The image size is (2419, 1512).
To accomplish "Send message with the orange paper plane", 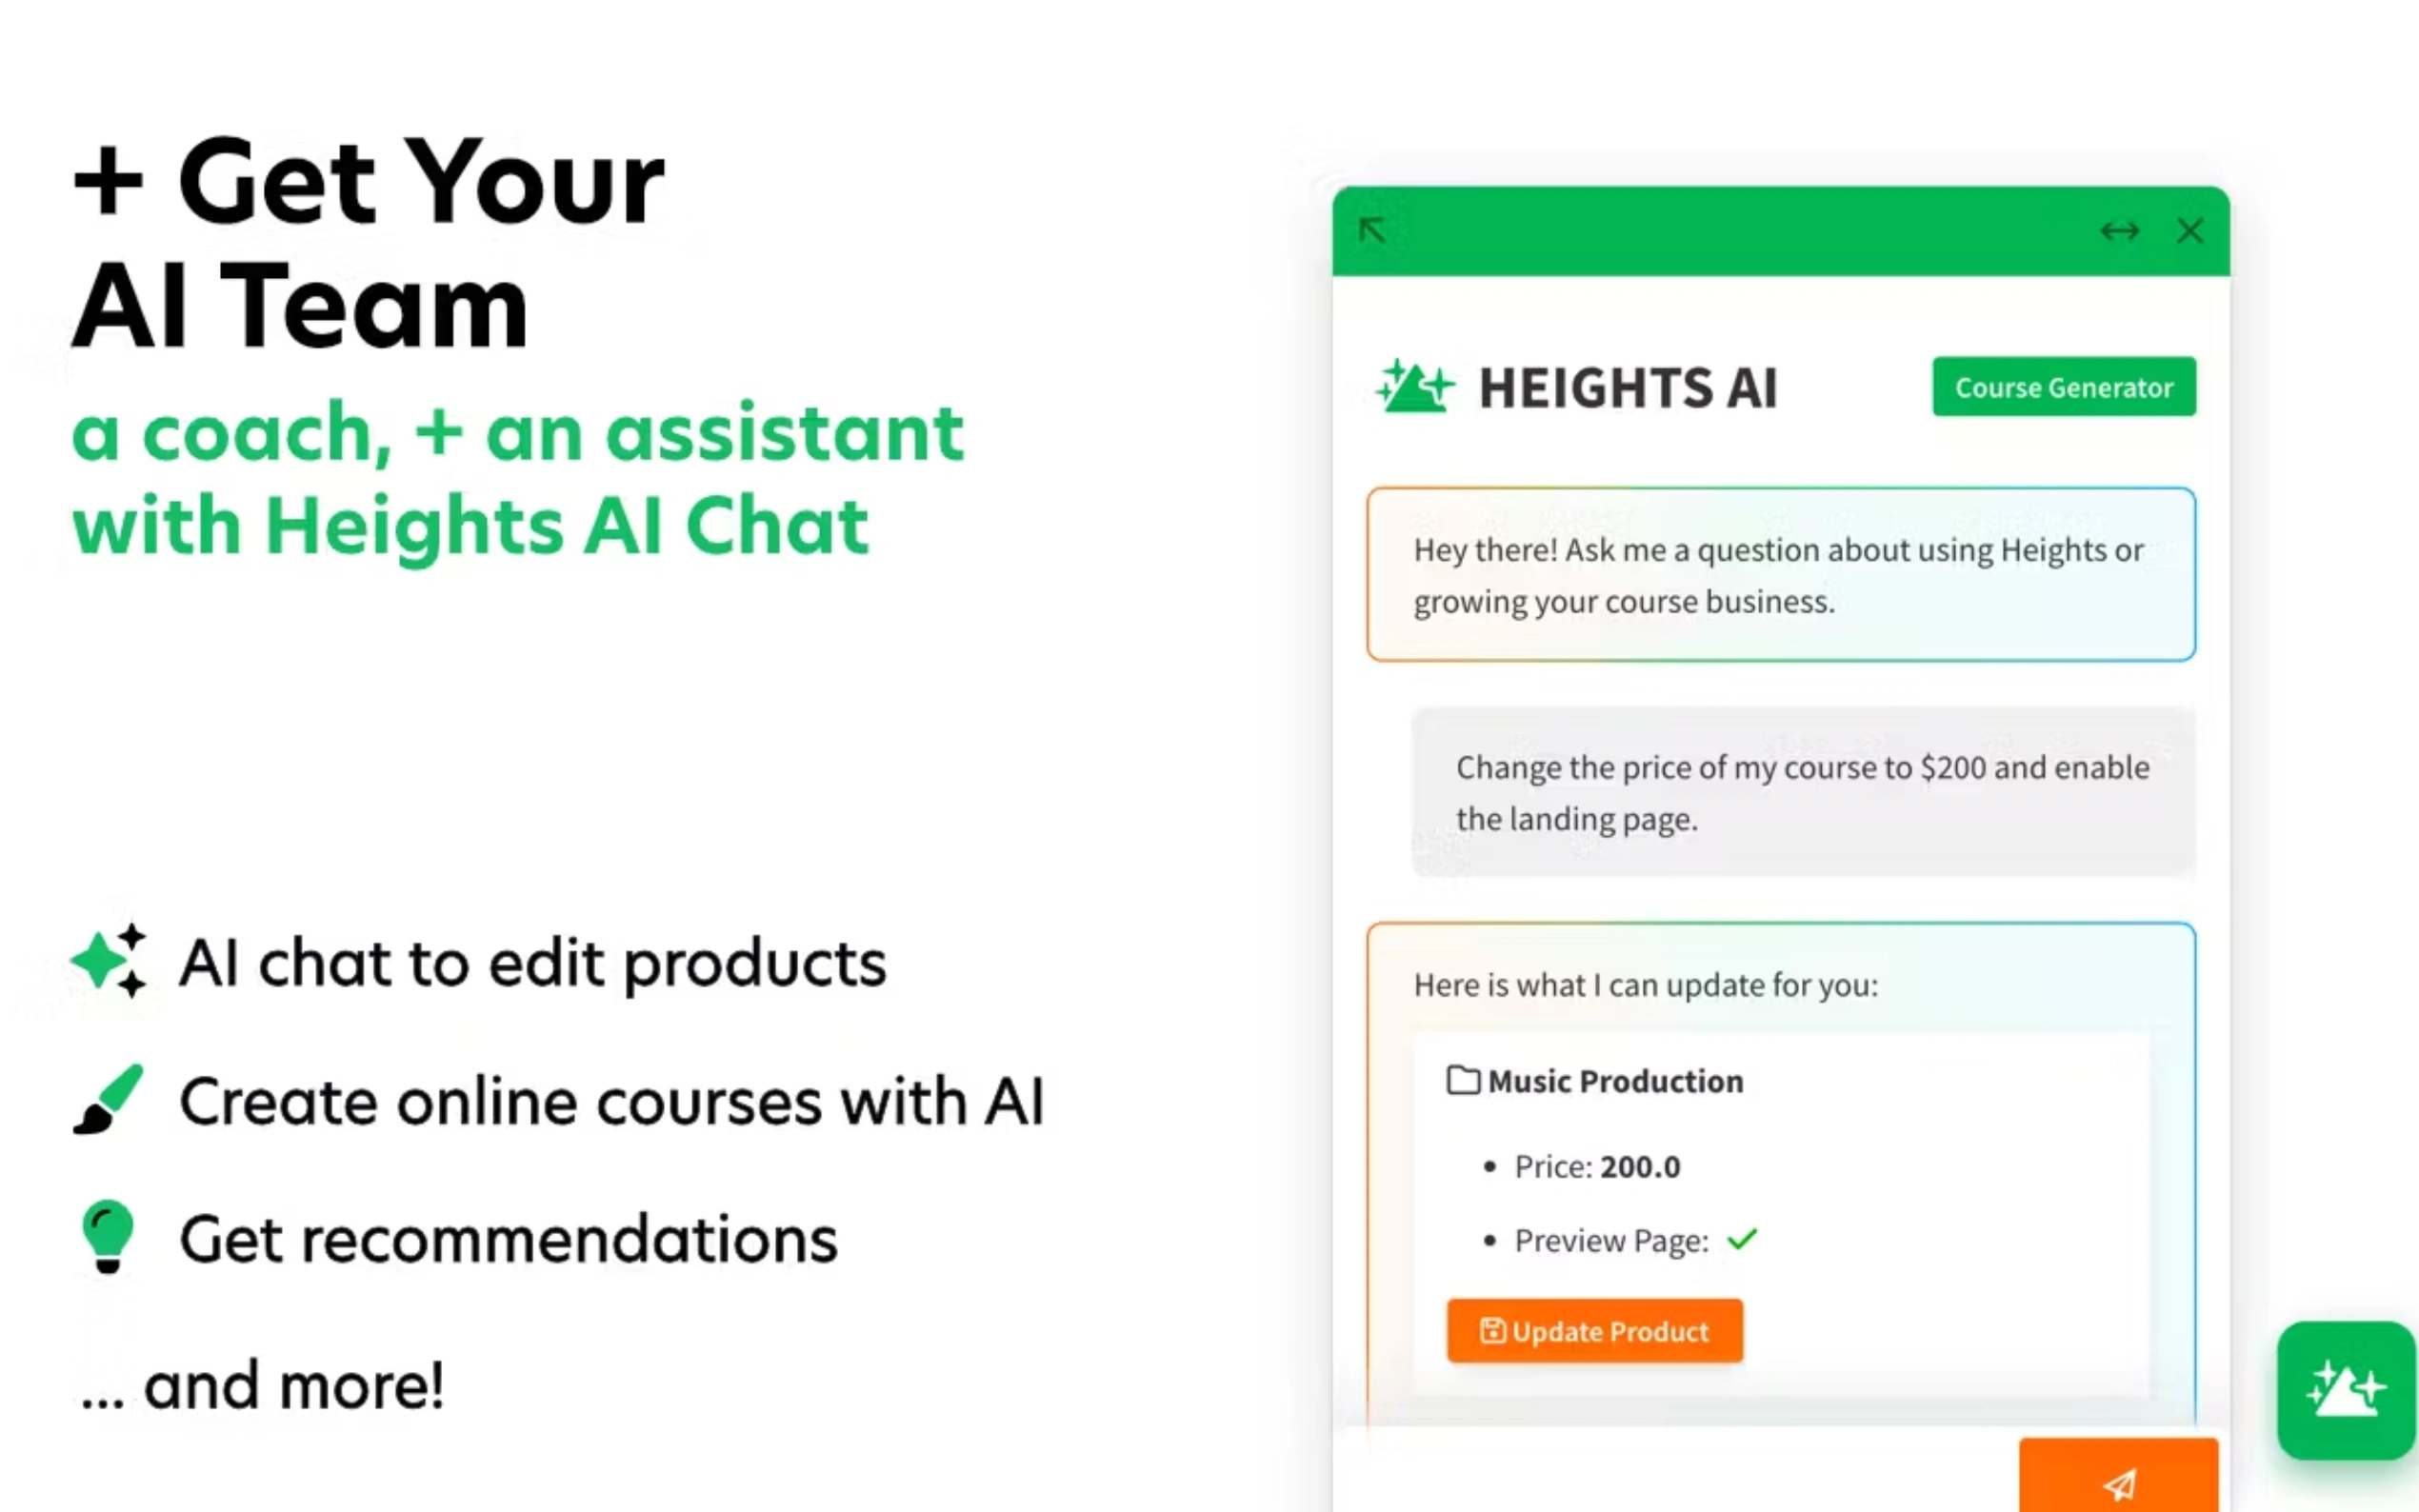I will point(2118,1482).
